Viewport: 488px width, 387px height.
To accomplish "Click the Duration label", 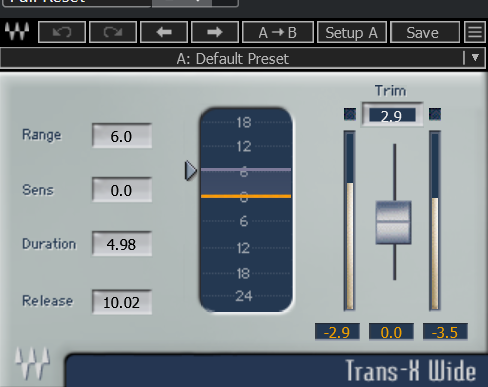I will 49,244.
